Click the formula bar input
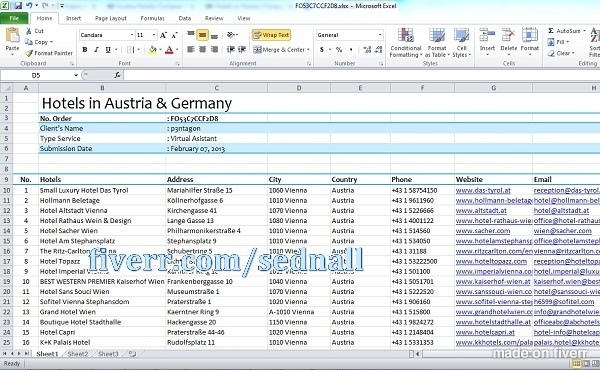The width and height of the screenshot is (600, 370). [x=362, y=75]
